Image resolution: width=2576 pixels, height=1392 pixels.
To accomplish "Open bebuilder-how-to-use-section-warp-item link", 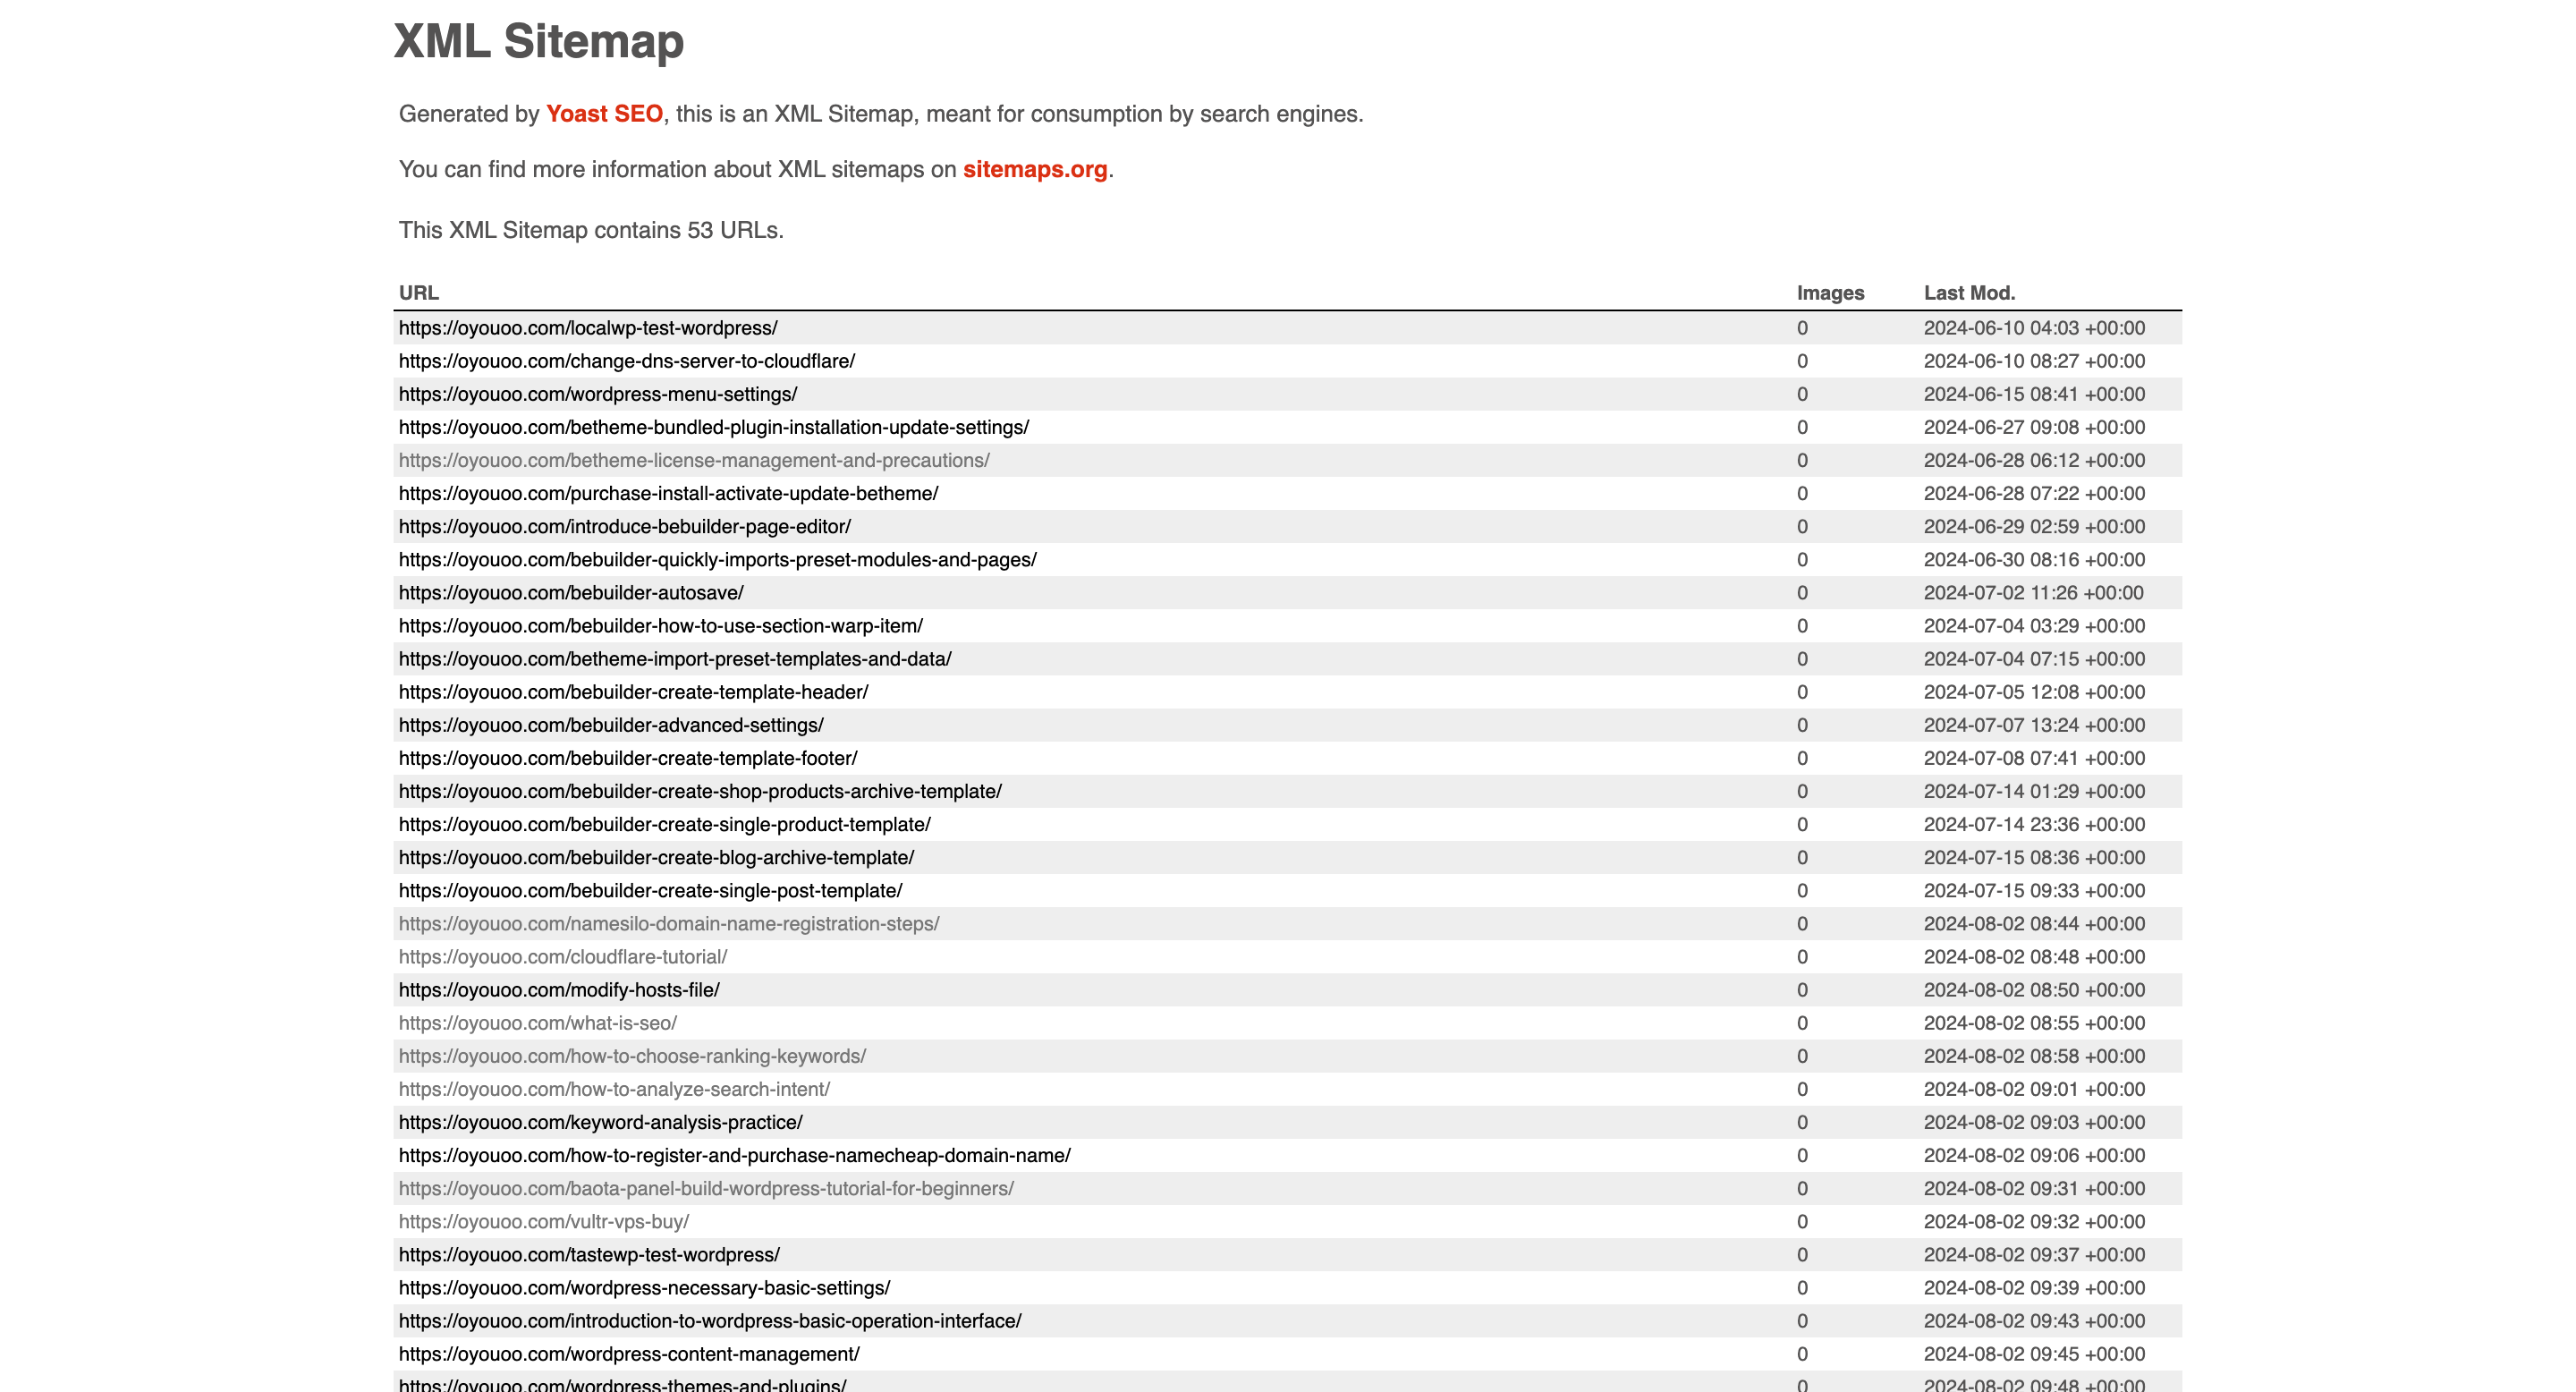I will (661, 626).
